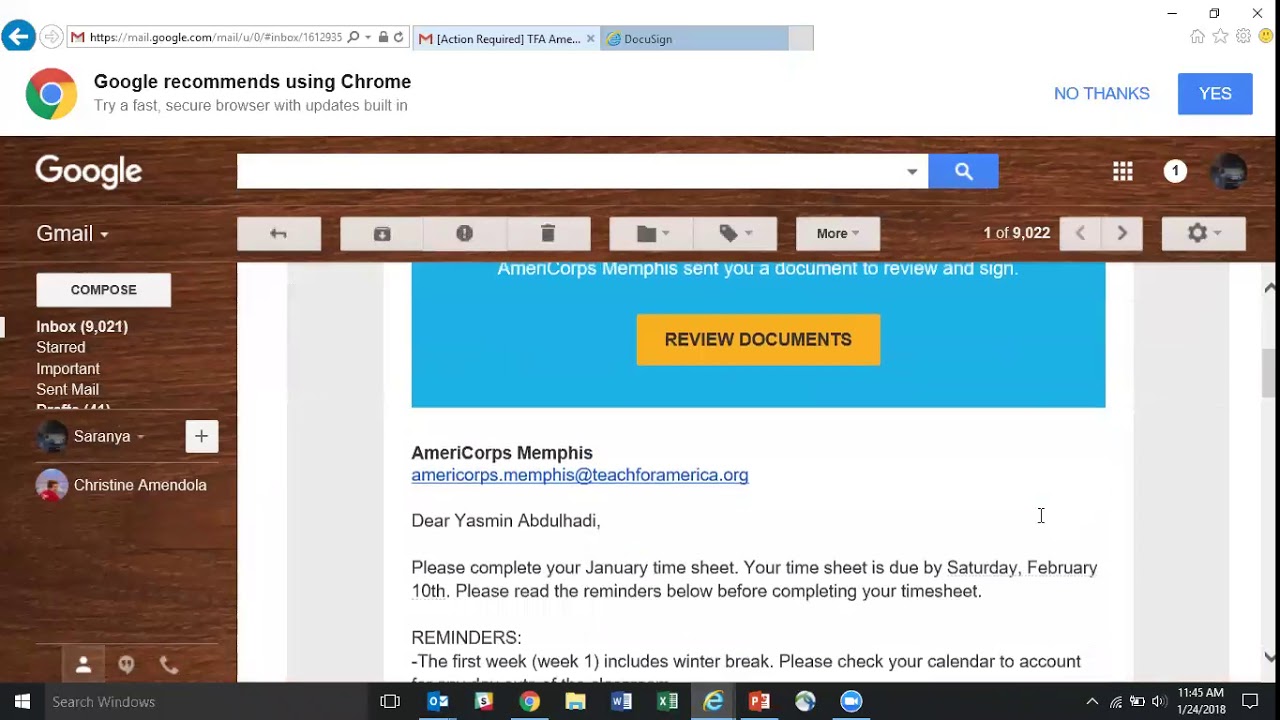This screenshot has width=1280, height=720.
Task: Open the Google account avatar
Action: 1228,172
